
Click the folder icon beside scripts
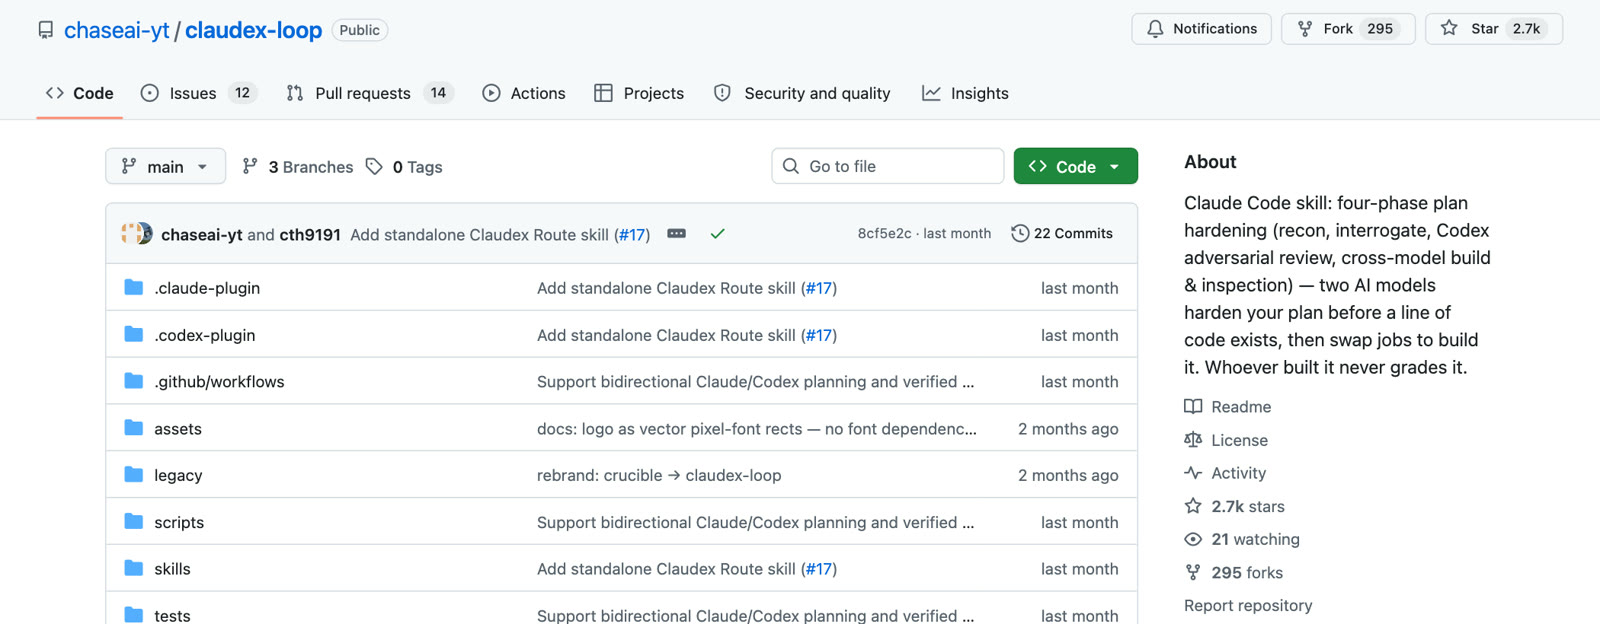point(134,521)
